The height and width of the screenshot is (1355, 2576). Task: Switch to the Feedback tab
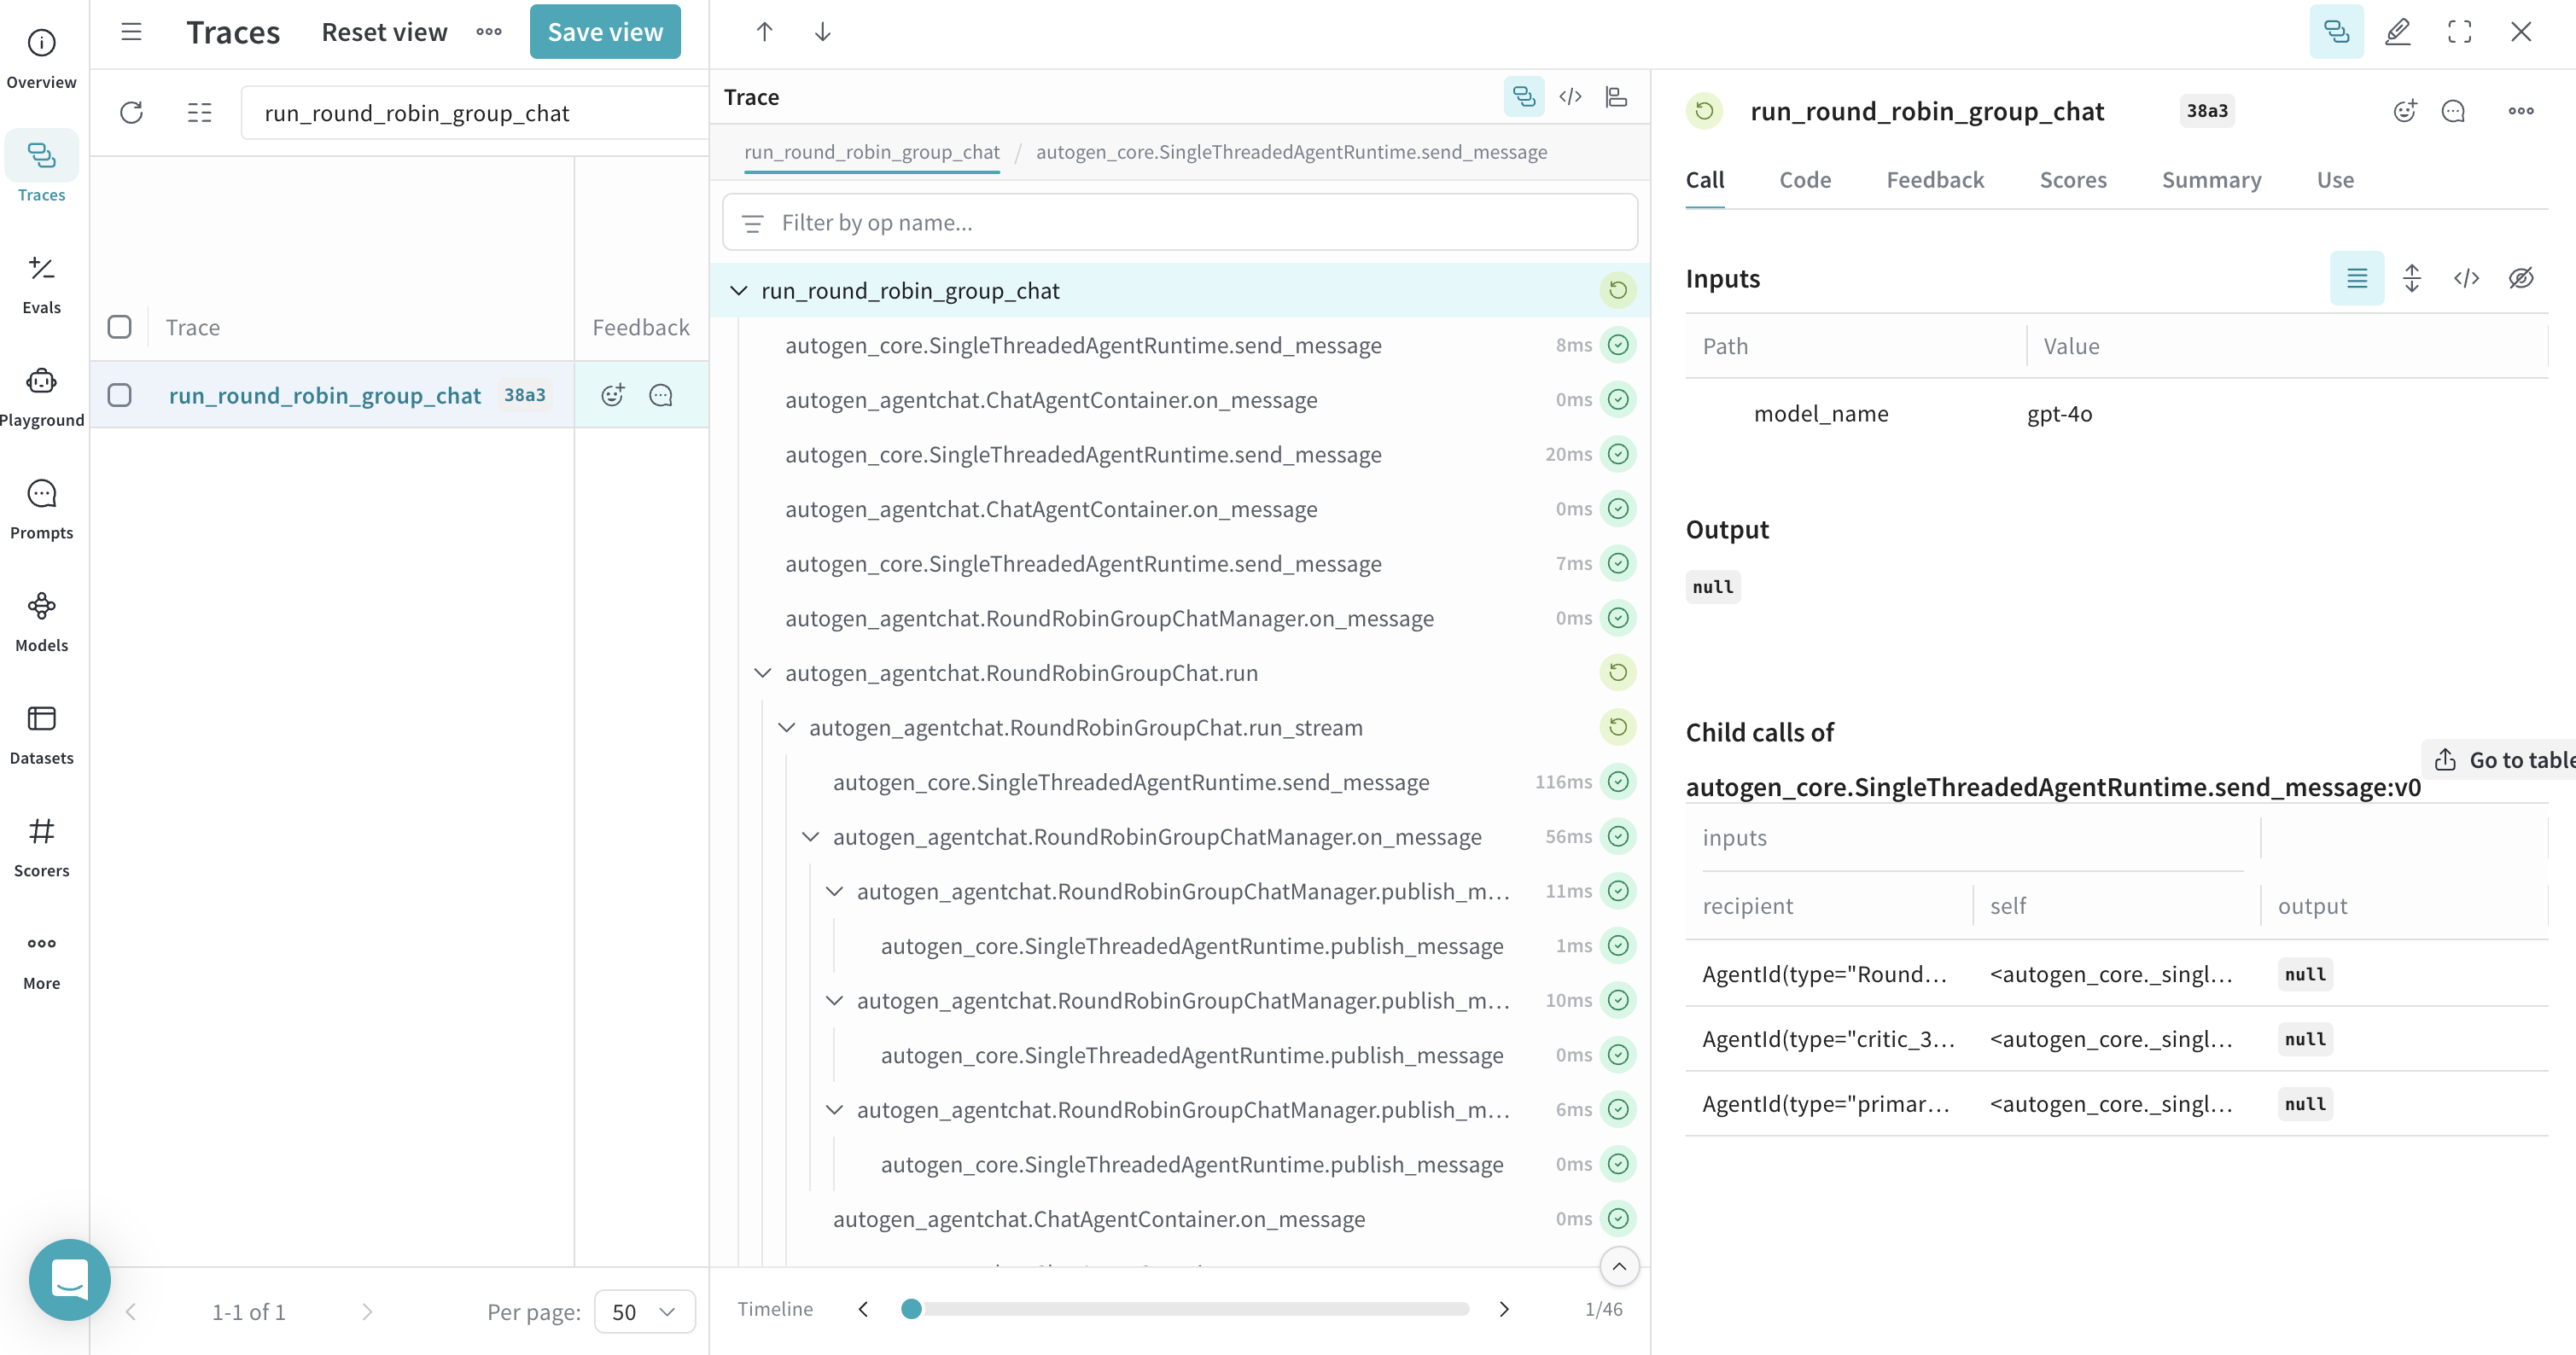point(1934,180)
